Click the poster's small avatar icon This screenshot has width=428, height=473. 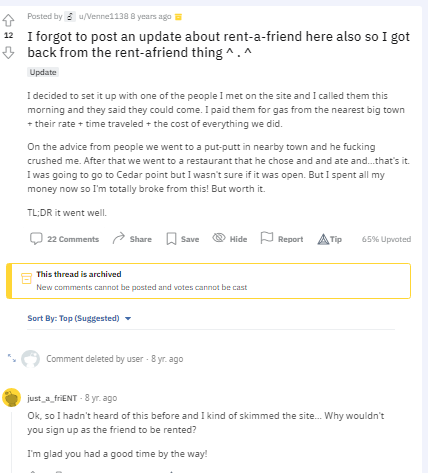click(70, 16)
